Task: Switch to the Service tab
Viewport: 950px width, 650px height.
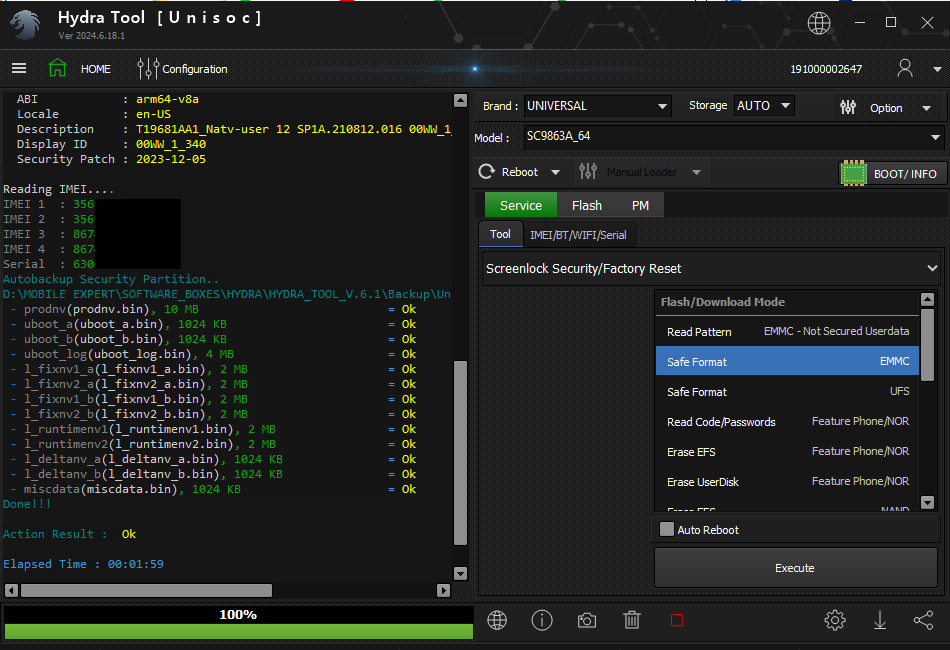Action: (521, 205)
